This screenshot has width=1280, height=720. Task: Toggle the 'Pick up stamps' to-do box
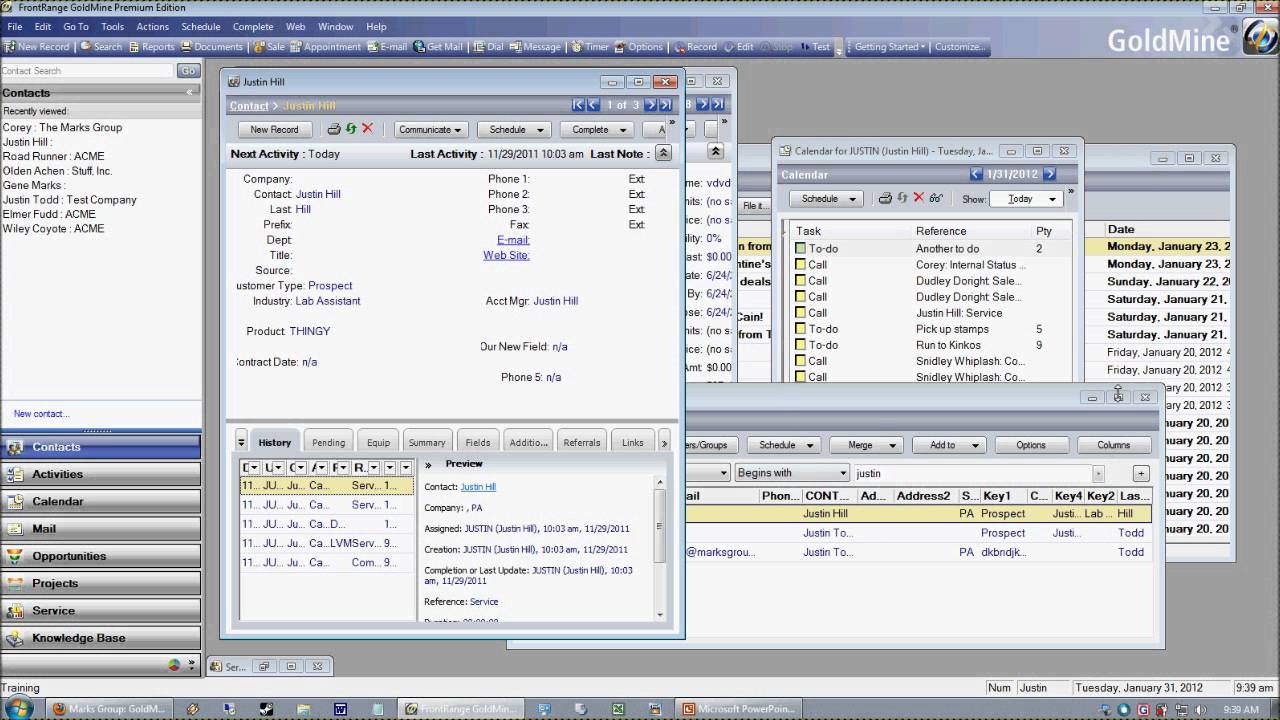pyautogui.click(x=800, y=329)
